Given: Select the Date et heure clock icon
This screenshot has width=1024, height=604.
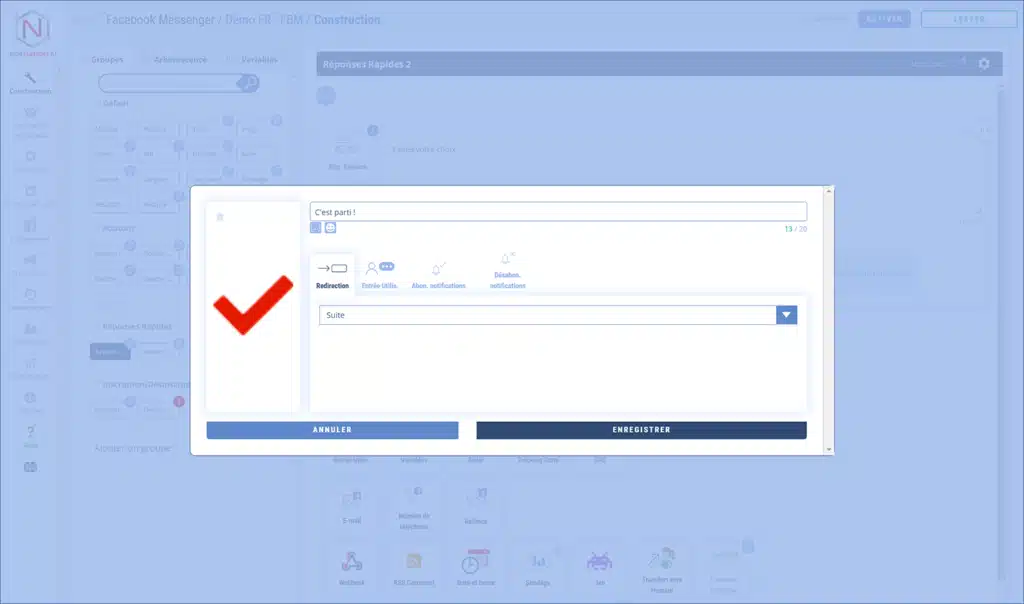Looking at the screenshot, I should 475,561.
